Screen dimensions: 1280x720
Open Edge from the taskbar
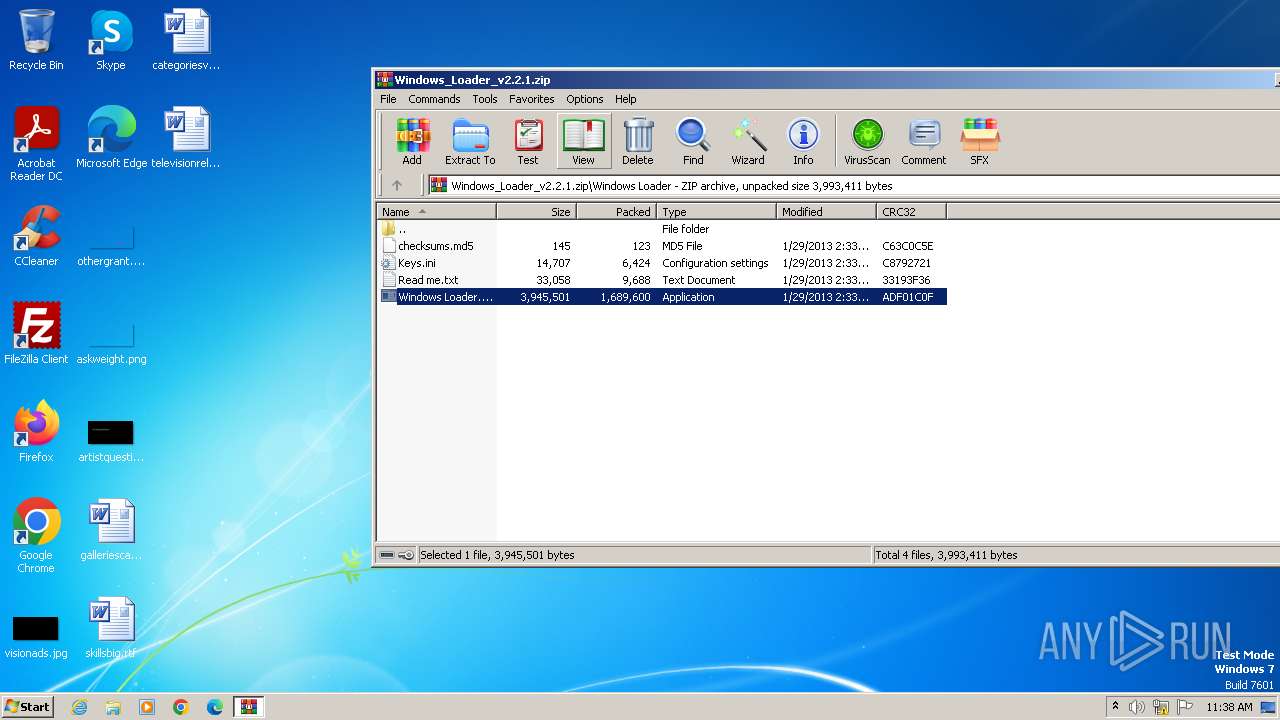click(x=215, y=707)
